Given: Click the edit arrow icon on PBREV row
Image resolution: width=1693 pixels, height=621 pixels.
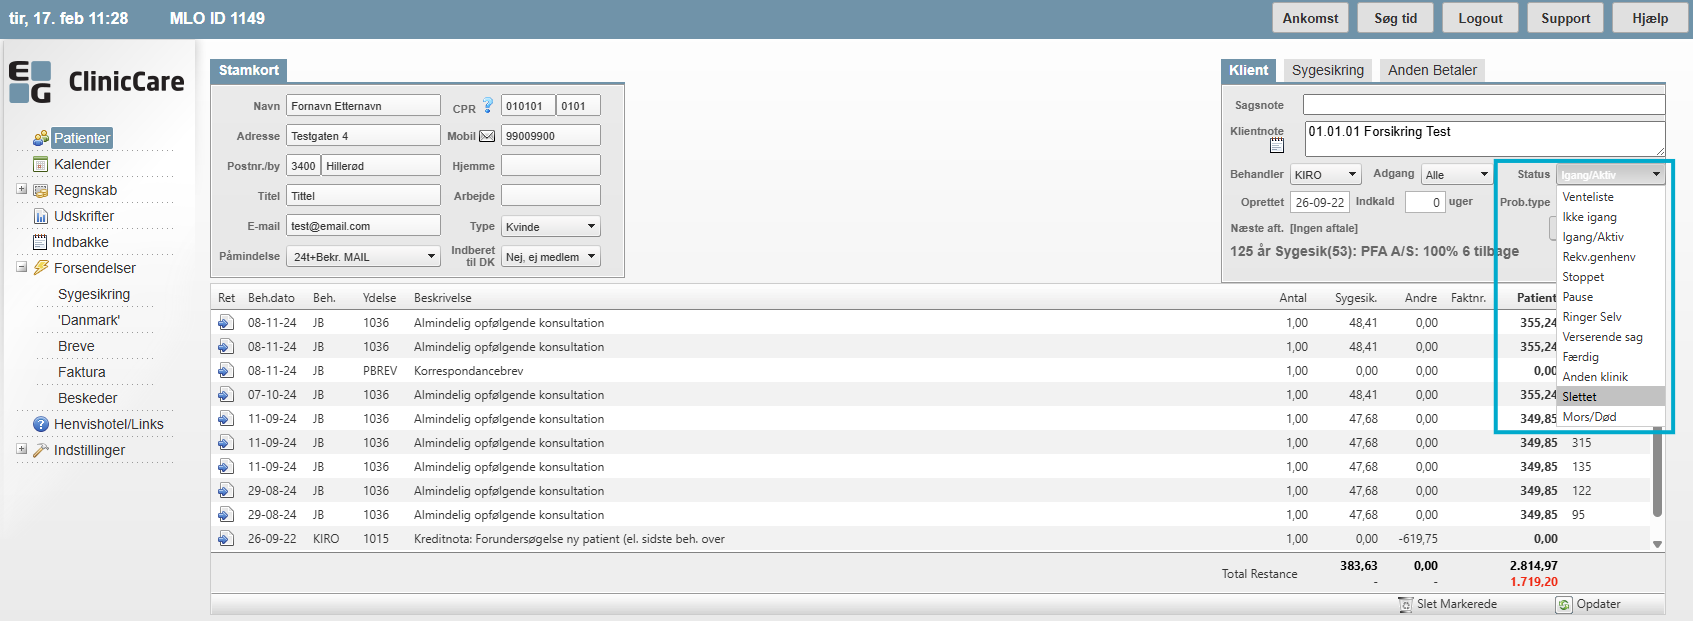Looking at the screenshot, I should pyautogui.click(x=226, y=371).
